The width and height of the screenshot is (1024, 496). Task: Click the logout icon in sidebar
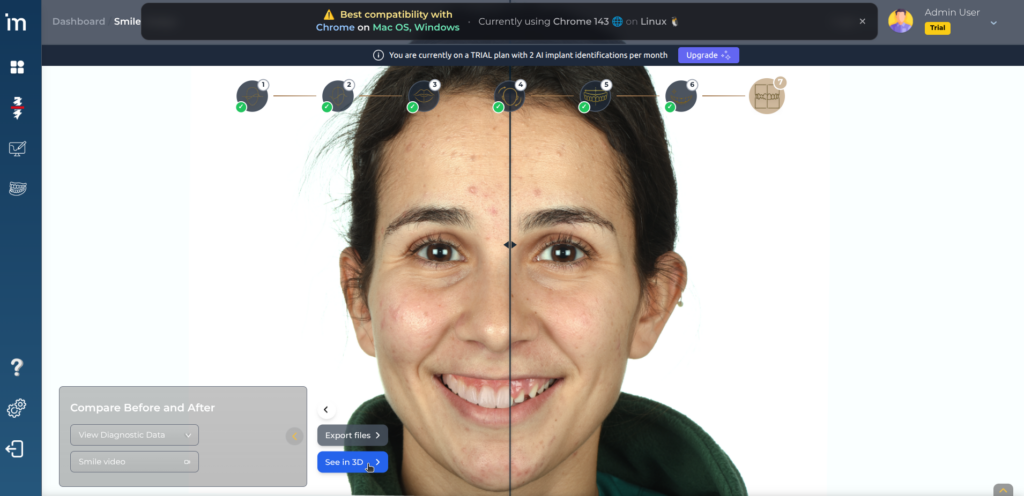(17, 449)
